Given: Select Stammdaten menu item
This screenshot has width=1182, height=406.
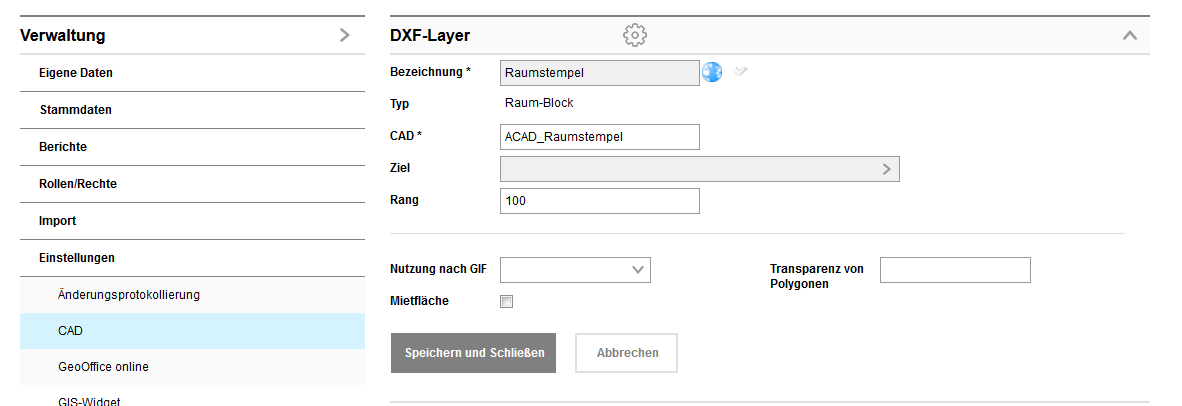Looking at the screenshot, I should (x=76, y=110).
